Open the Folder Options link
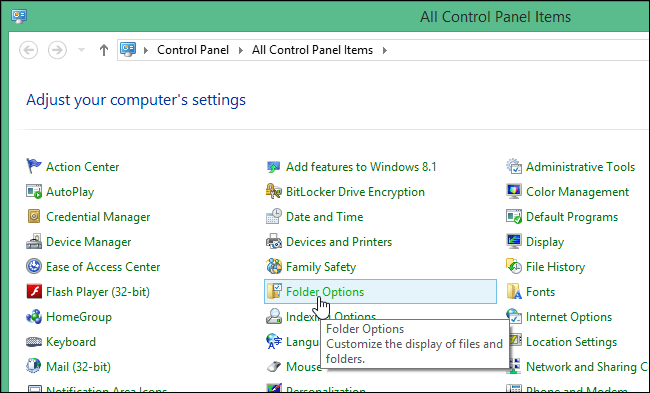 coord(325,292)
